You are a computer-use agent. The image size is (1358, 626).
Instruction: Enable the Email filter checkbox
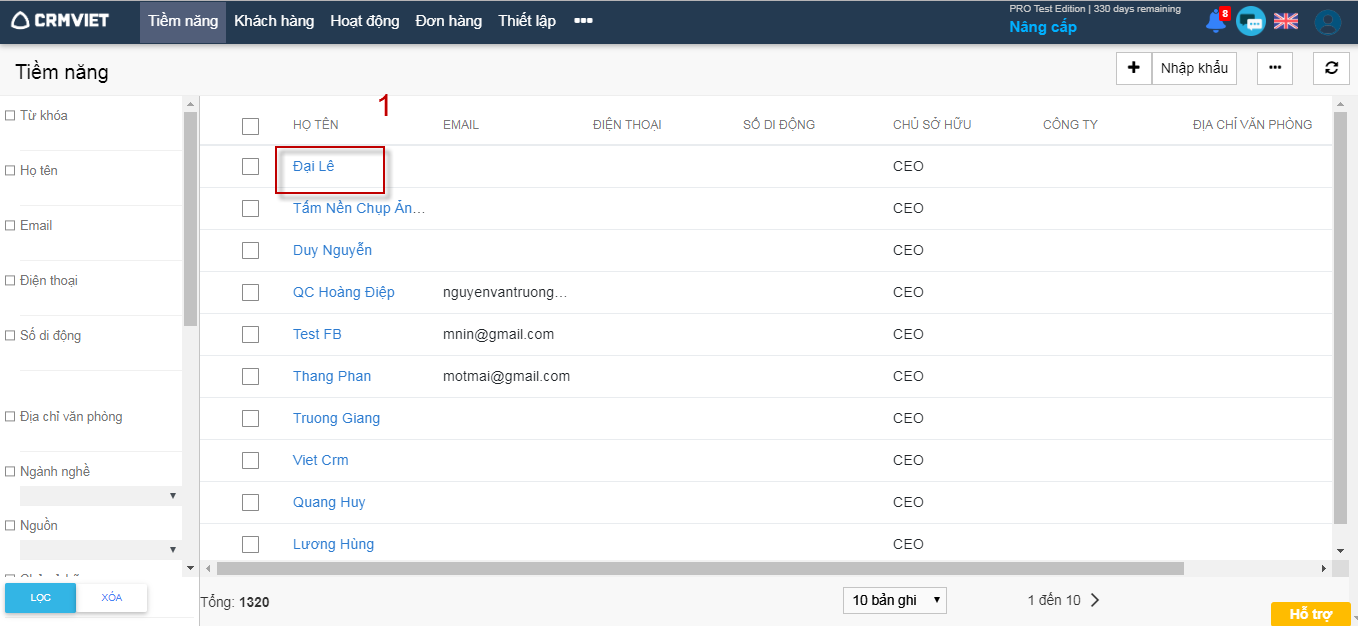10,226
